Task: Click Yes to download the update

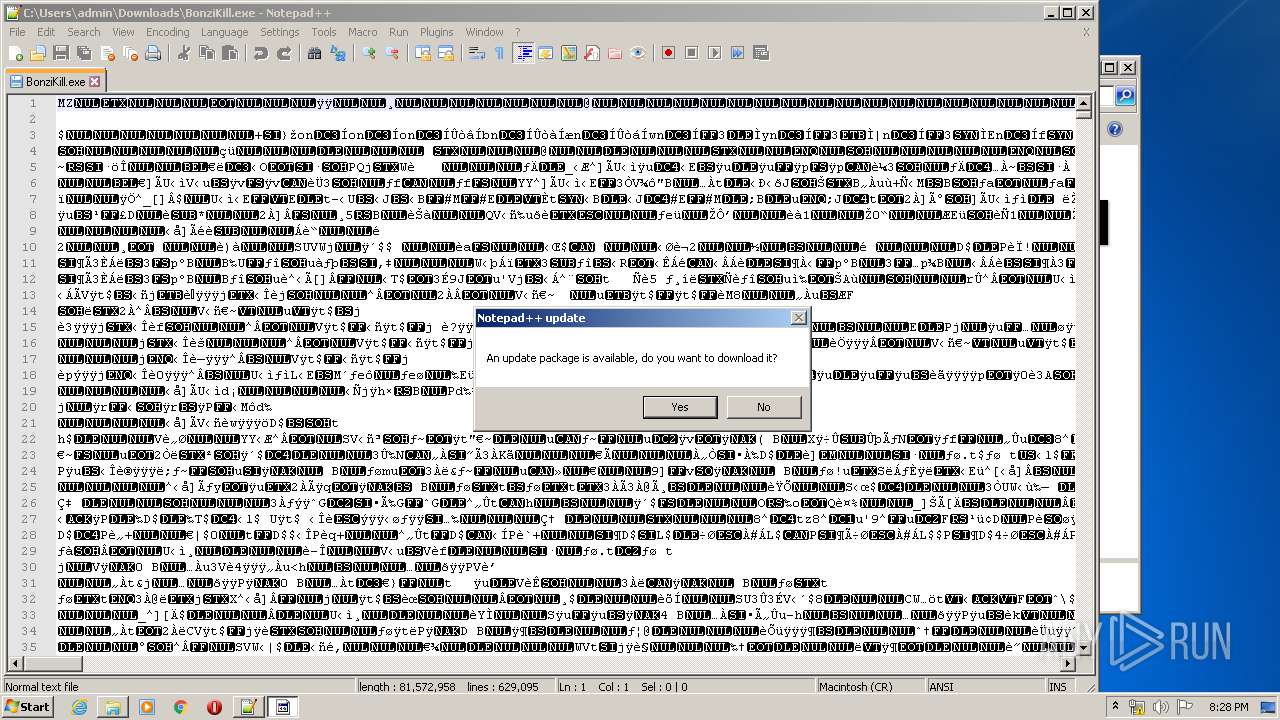Action: (x=680, y=407)
